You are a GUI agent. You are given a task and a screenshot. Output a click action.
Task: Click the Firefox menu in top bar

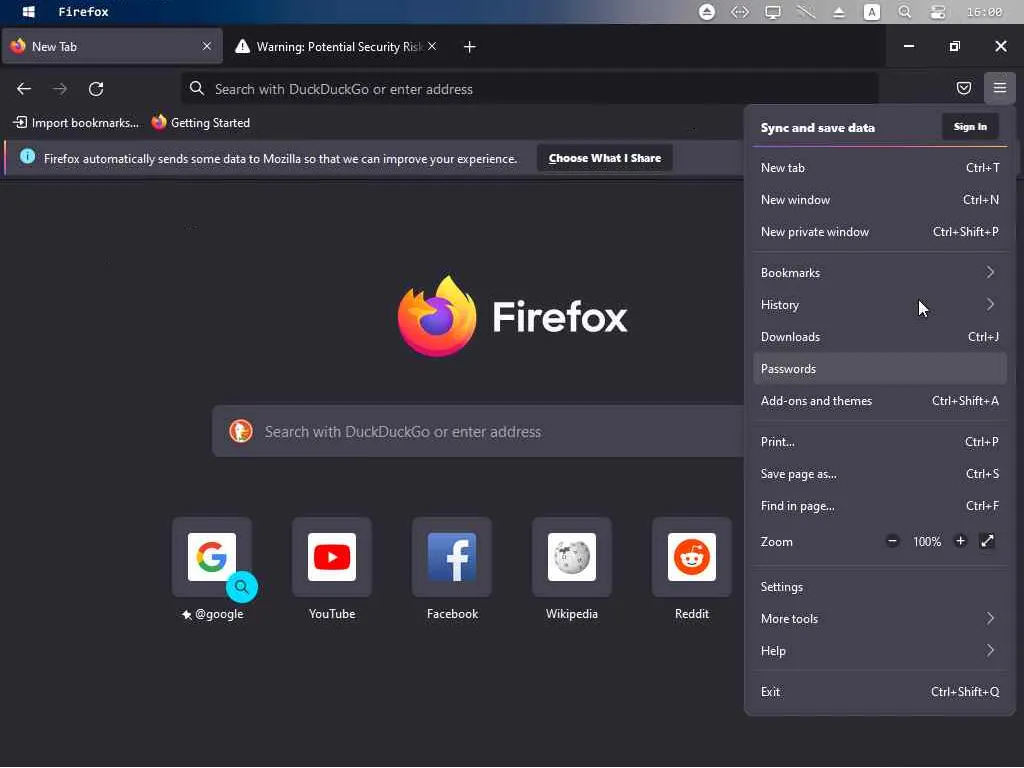[84, 12]
